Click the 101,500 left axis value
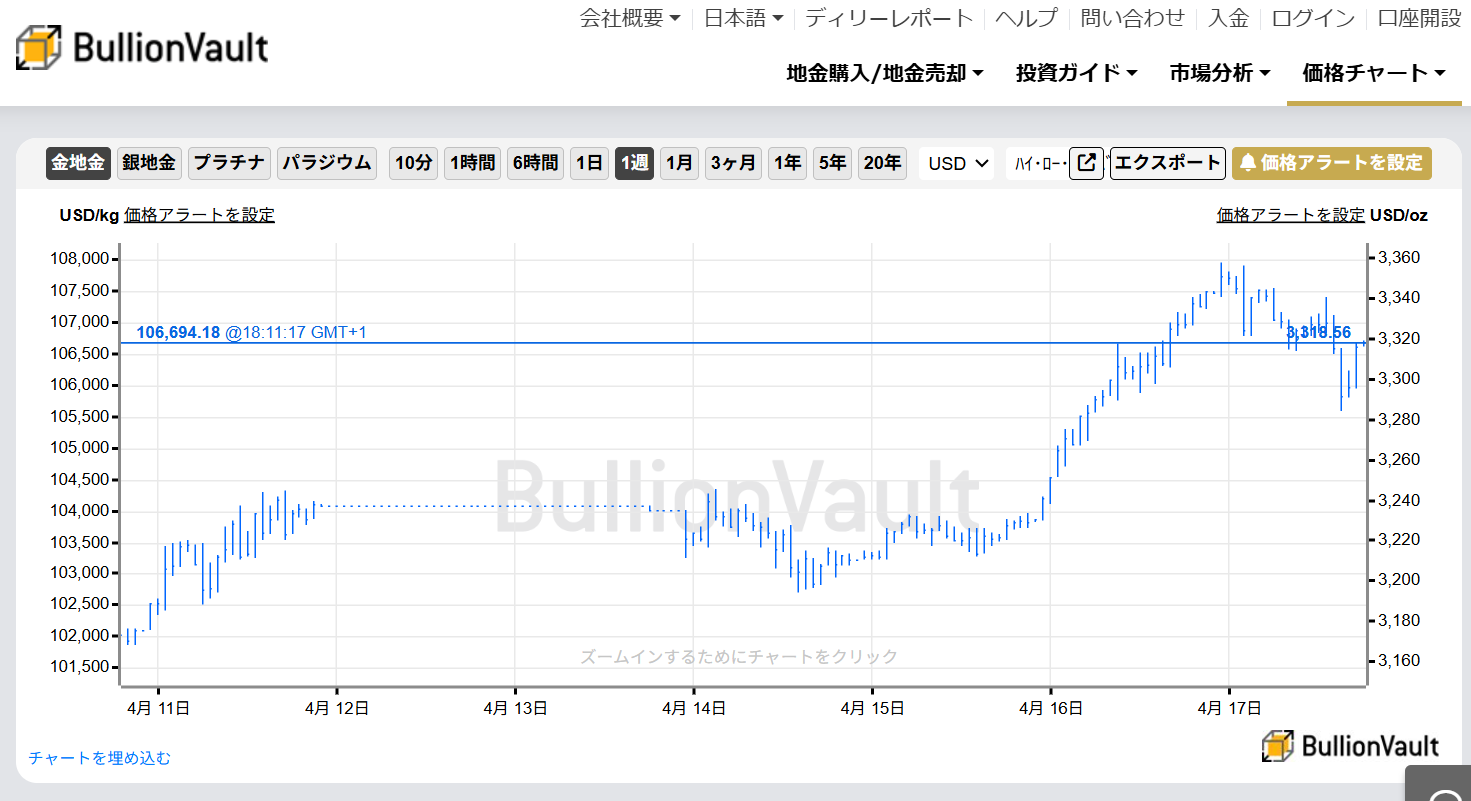The height and width of the screenshot is (801, 1471). click(79, 667)
